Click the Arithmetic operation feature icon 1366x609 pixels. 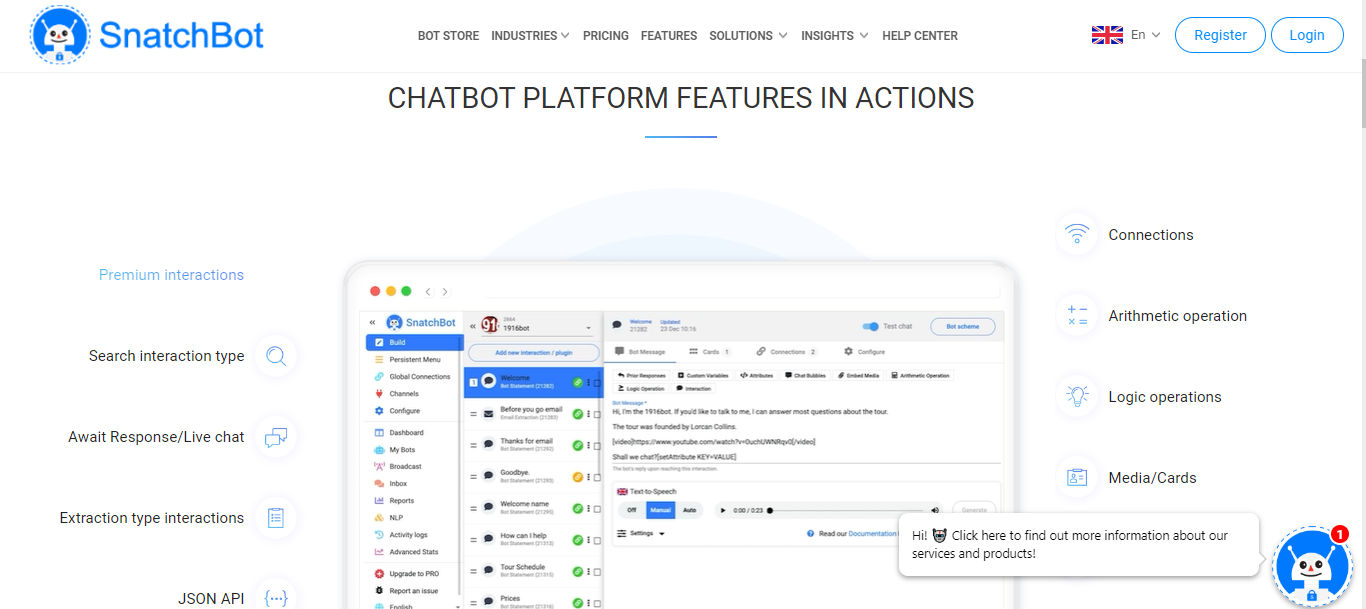(x=1077, y=315)
